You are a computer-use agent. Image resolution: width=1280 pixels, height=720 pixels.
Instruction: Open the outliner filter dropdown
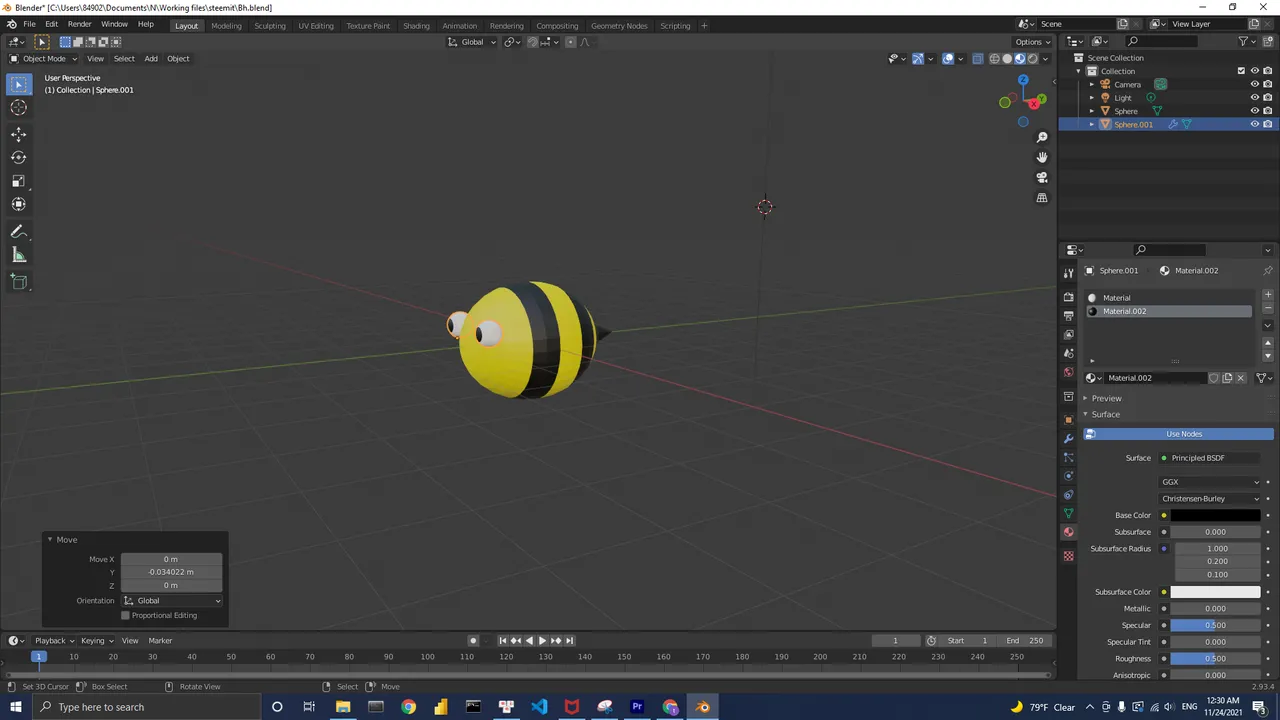click(x=1247, y=41)
